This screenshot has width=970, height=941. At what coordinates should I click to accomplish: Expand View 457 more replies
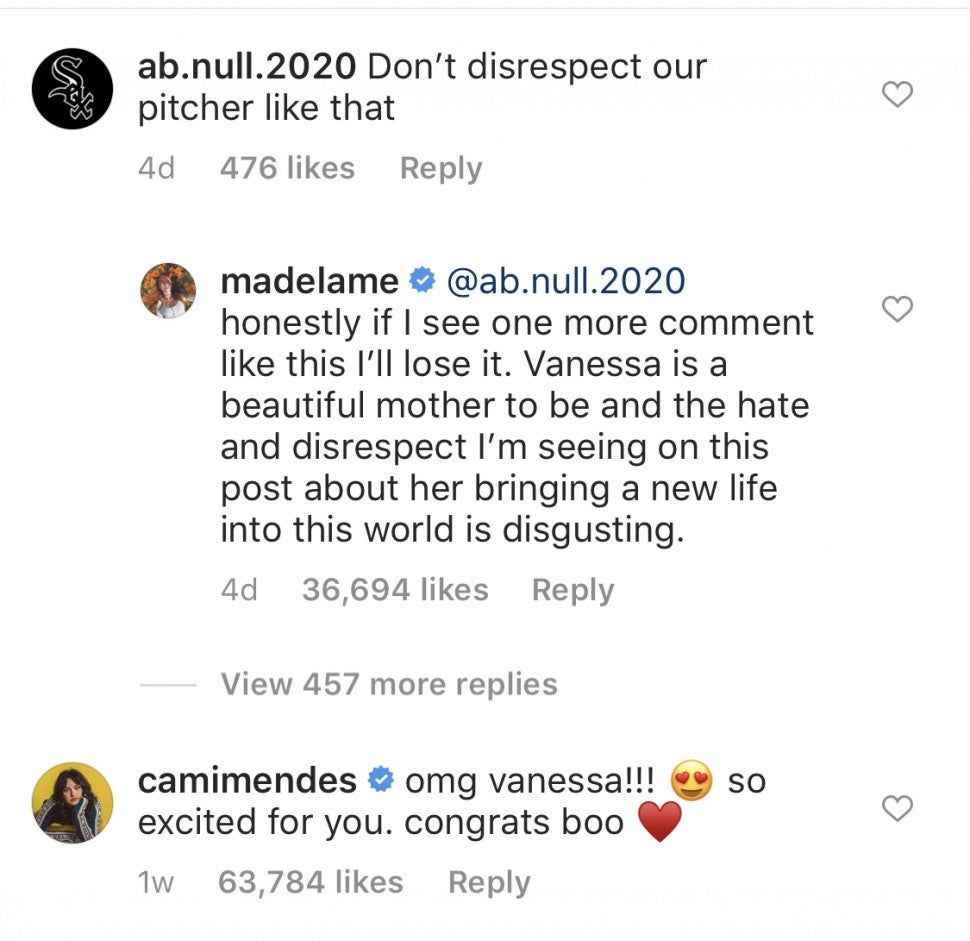pos(388,684)
